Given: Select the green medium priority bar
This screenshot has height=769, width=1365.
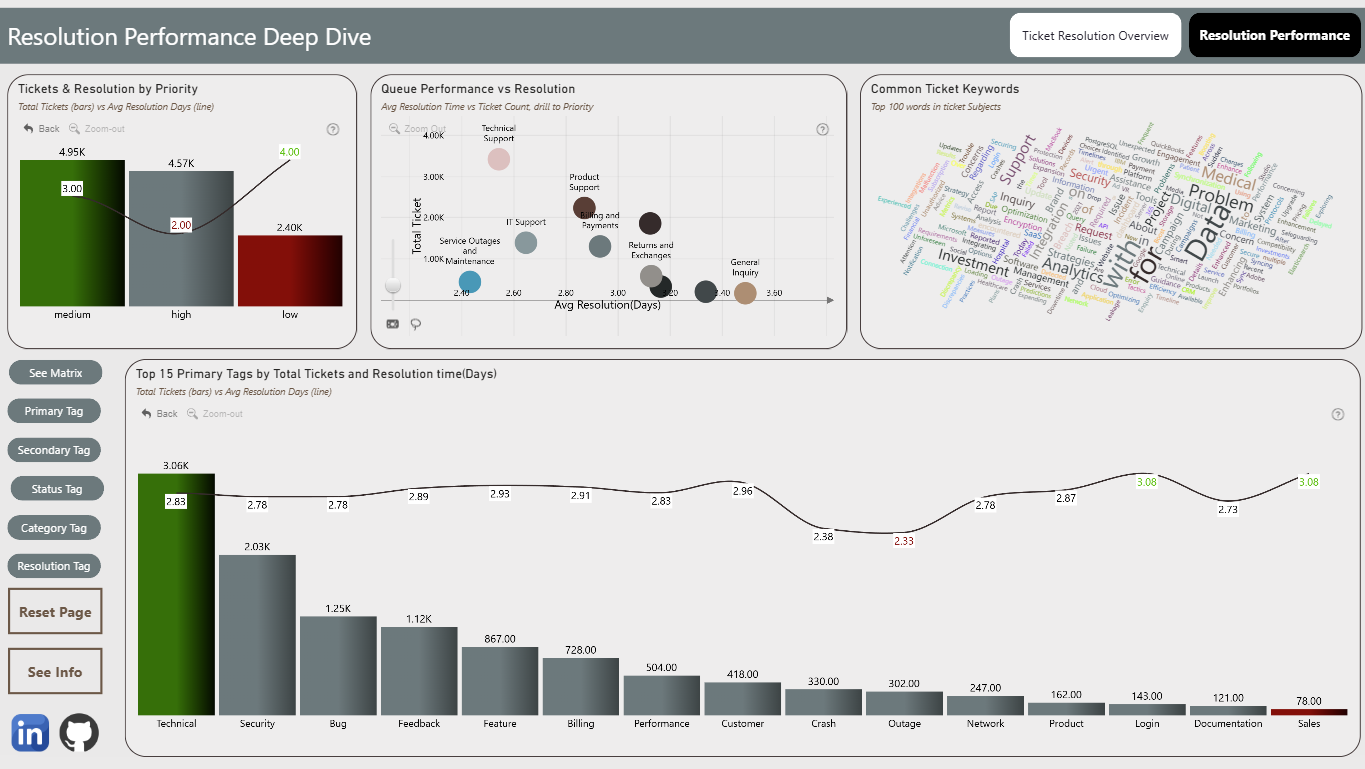Looking at the screenshot, I should point(72,233).
